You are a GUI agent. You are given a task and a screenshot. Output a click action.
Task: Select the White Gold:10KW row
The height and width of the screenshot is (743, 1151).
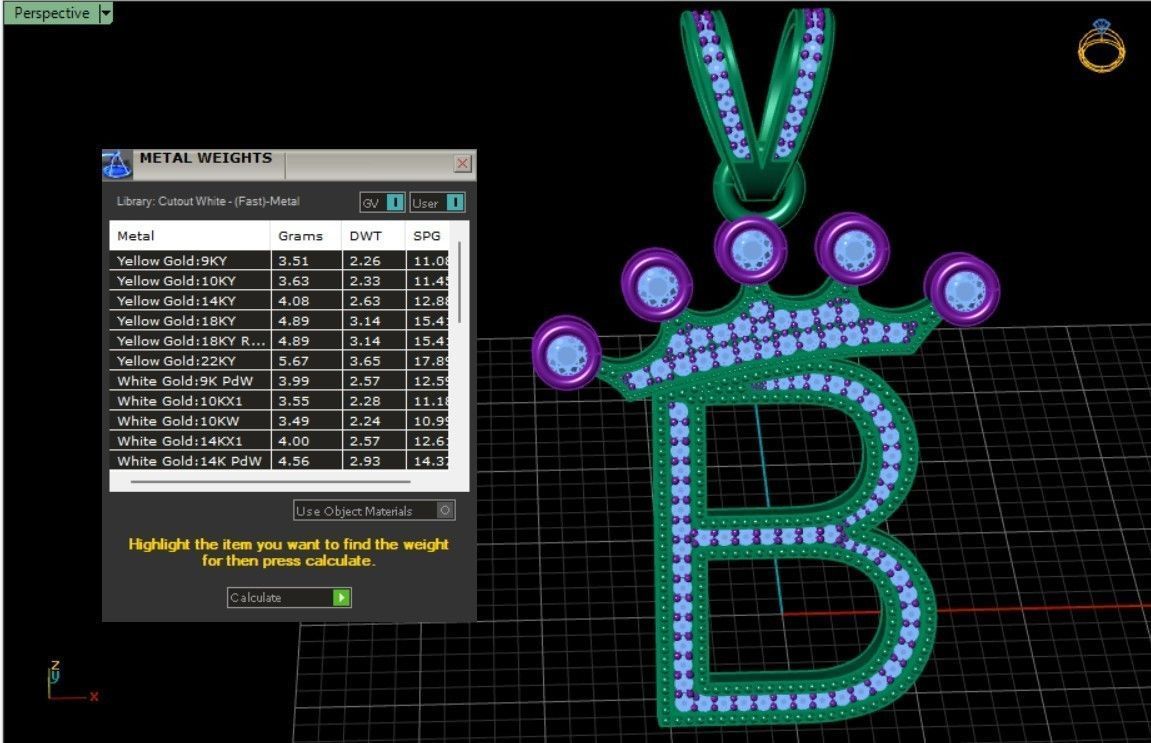click(279, 421)
